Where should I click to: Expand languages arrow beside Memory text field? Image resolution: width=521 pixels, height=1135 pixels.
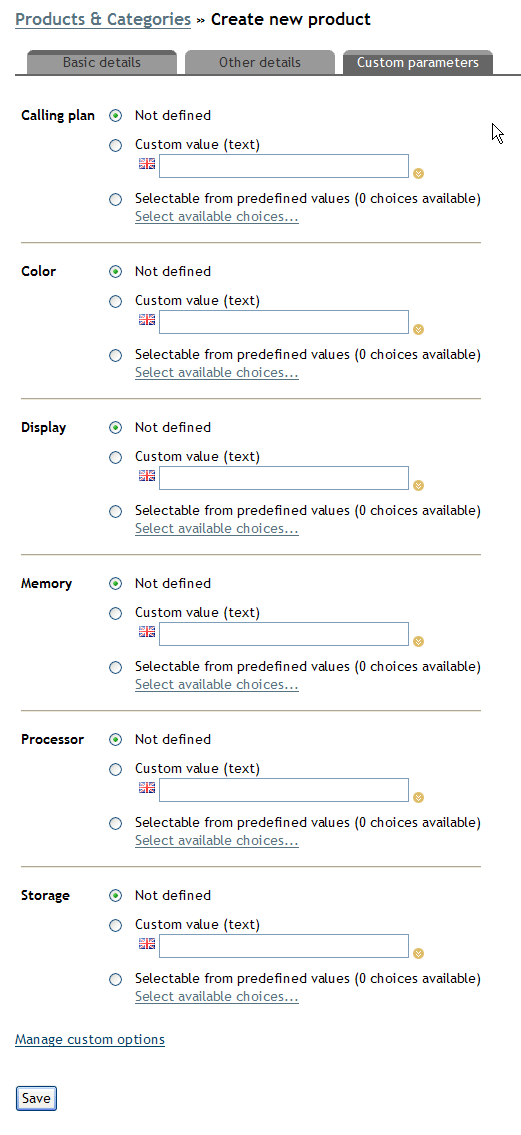click(419, 641)
